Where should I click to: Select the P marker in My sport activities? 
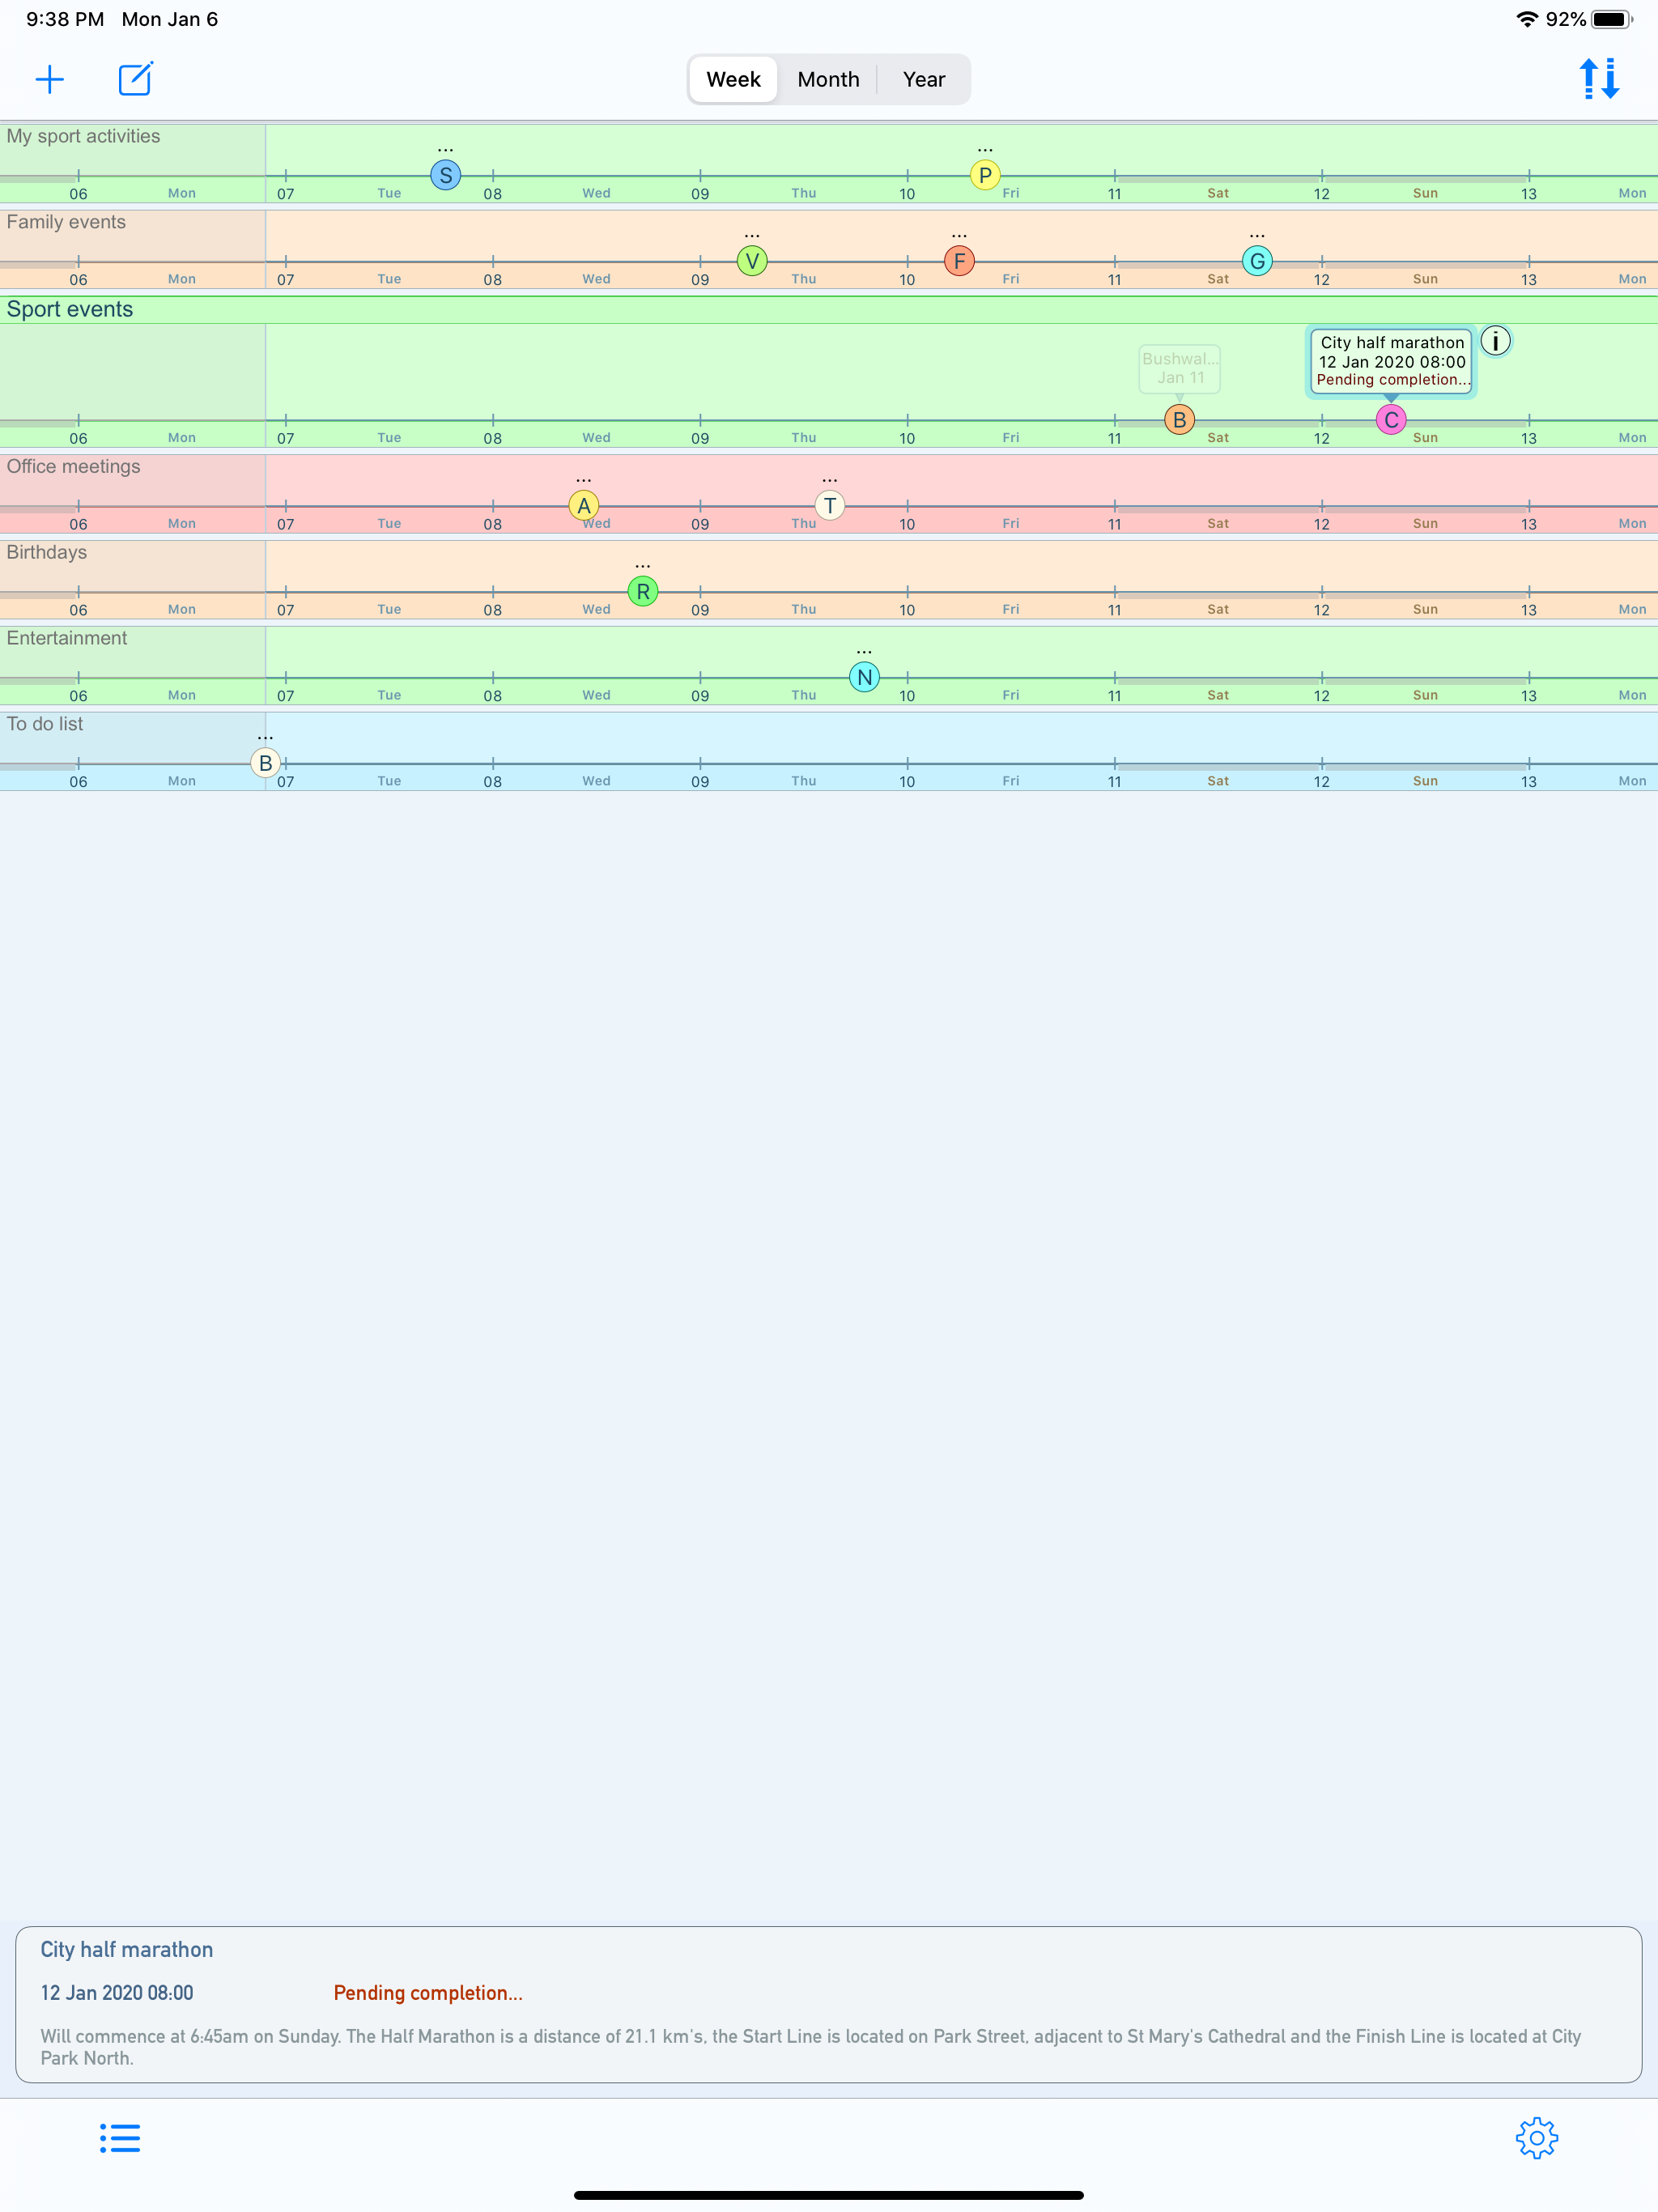coord(985,175)
